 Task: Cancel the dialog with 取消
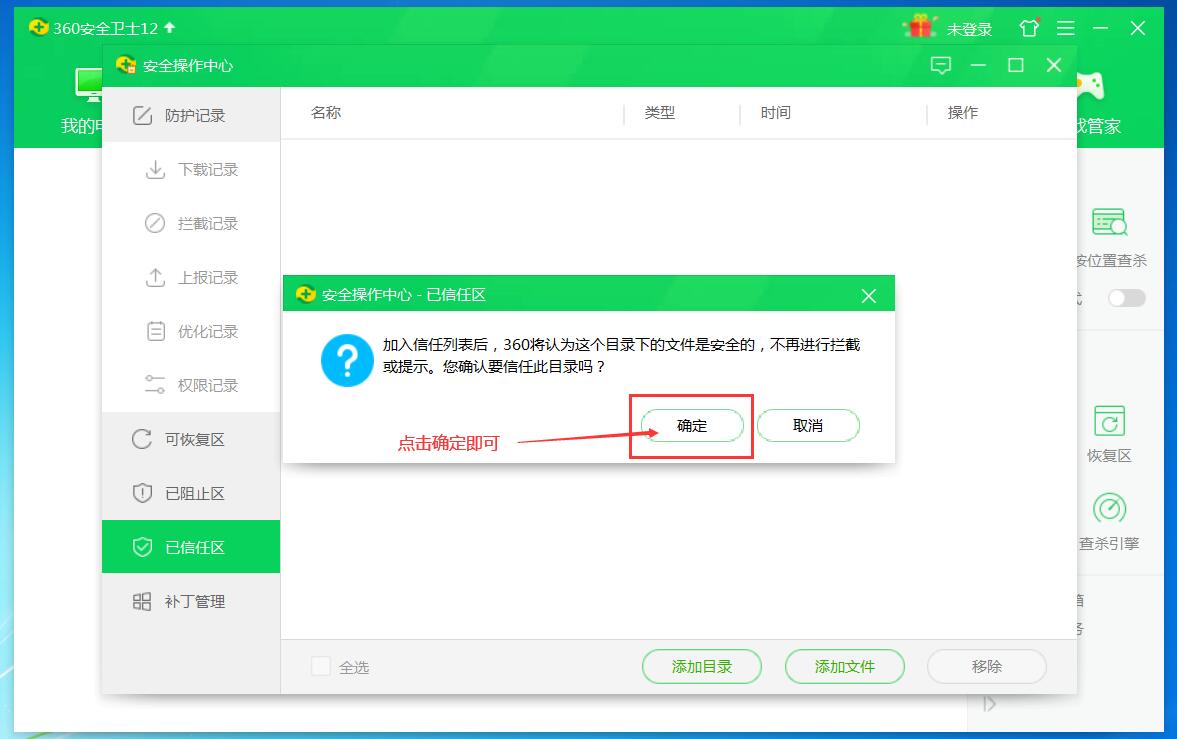coord(808,426)
